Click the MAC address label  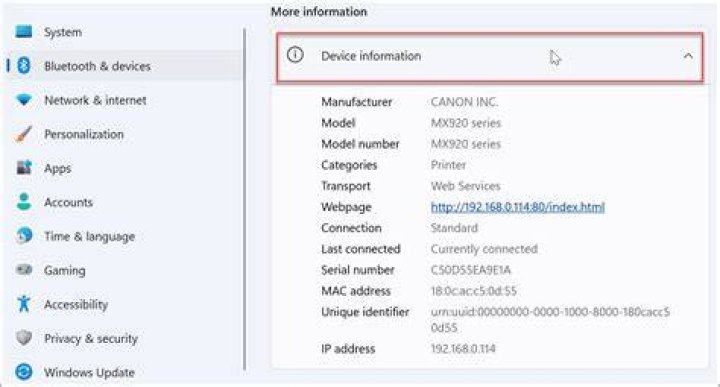click(356, 291)
